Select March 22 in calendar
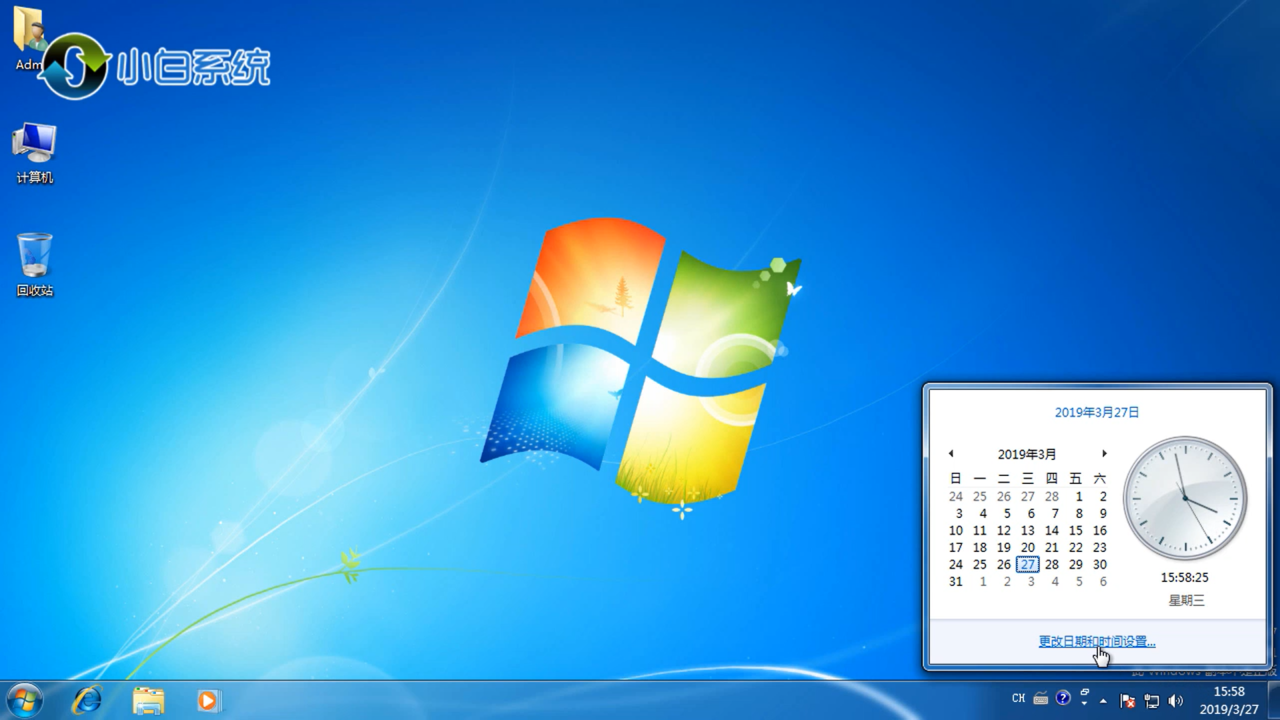This screenshot has width=1280, height=720. click(x=1075, y=547)
